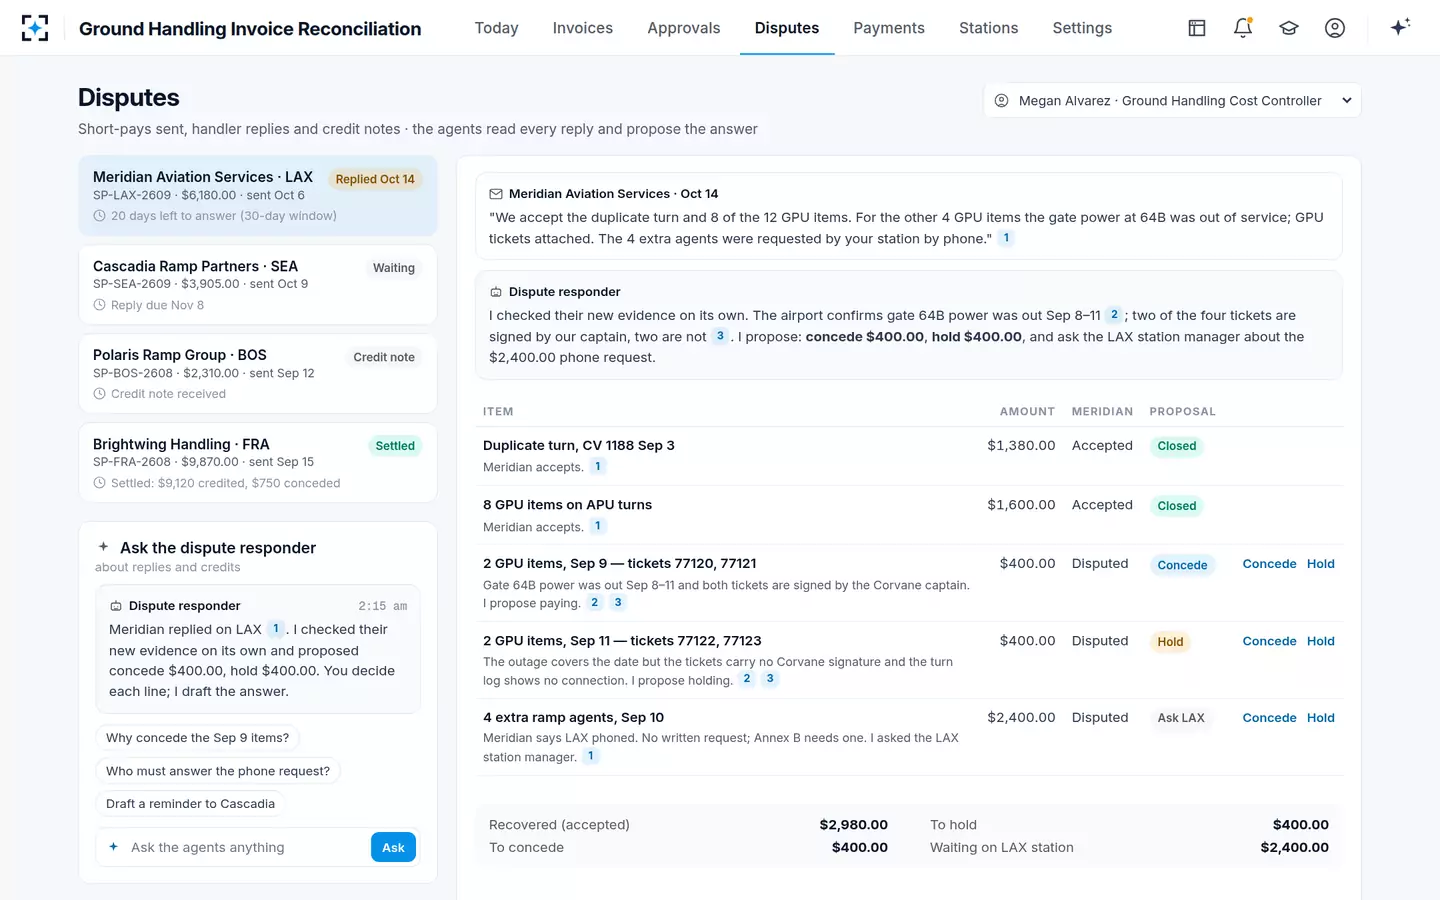Open the Polaris Ramp Group BOS dispute

[258, 374]
